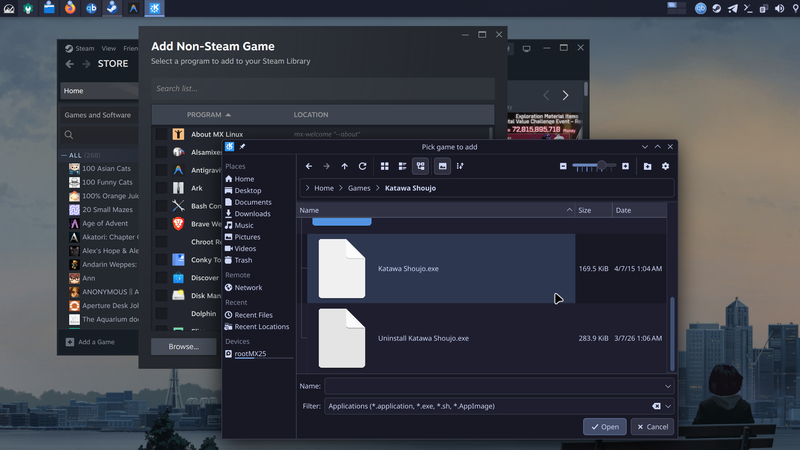Create a new folder
Image resolution: width=800 pixels, height=450 pixels.
click(647, 166)
